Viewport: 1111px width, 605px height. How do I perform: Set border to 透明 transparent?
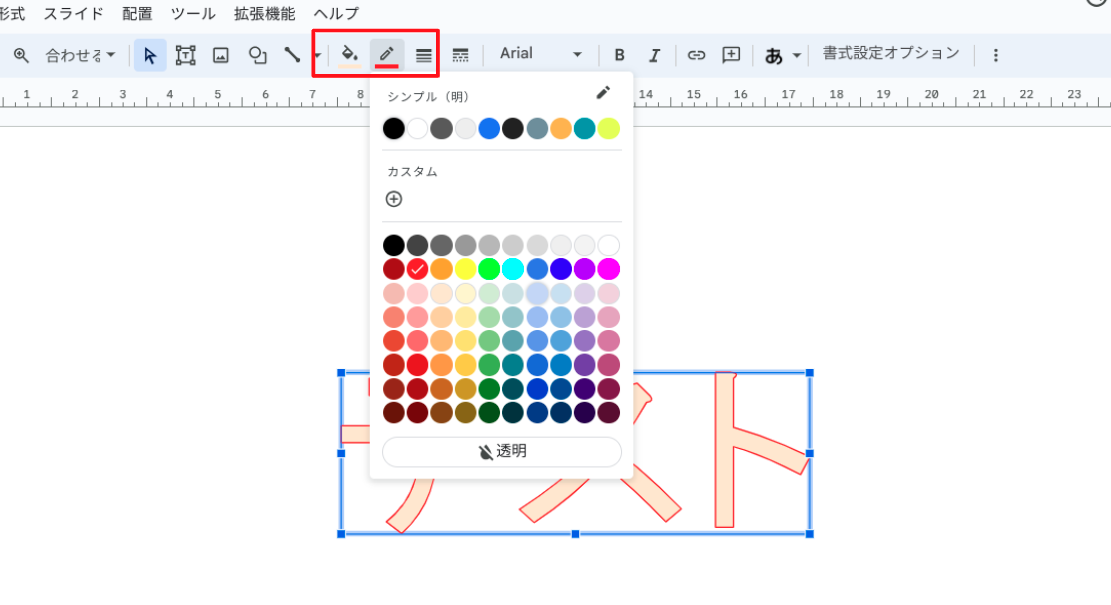click(502, 452)
